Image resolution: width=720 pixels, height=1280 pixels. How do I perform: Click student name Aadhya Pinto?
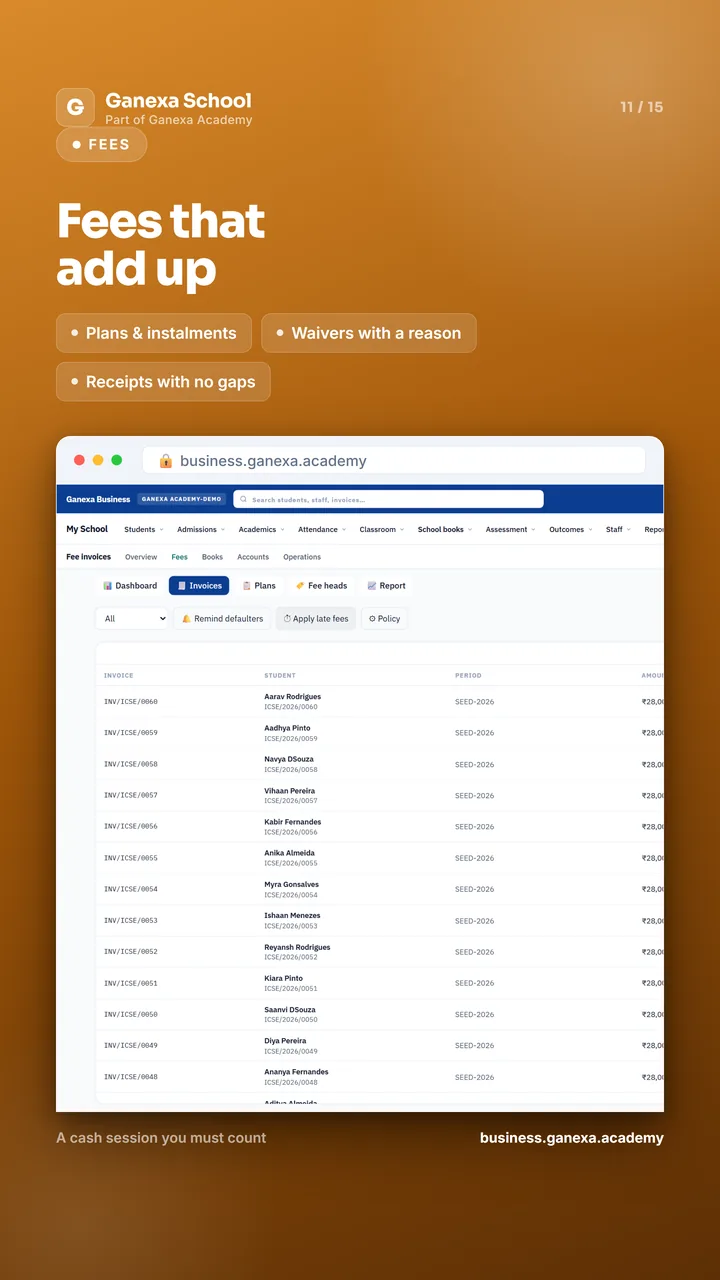point(287,728)
